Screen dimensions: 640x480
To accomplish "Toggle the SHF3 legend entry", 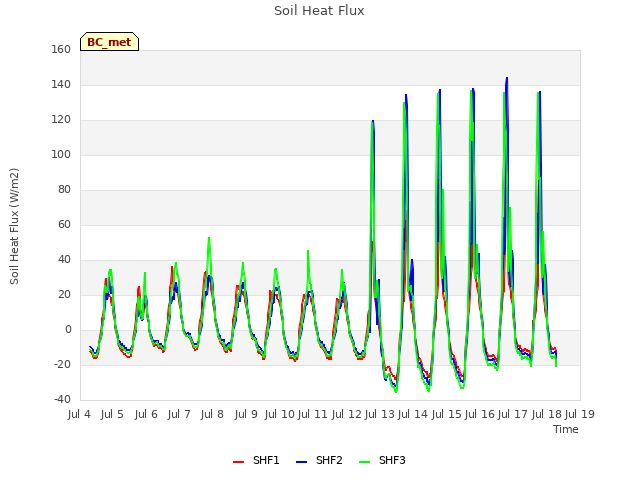I will (382, 460).
